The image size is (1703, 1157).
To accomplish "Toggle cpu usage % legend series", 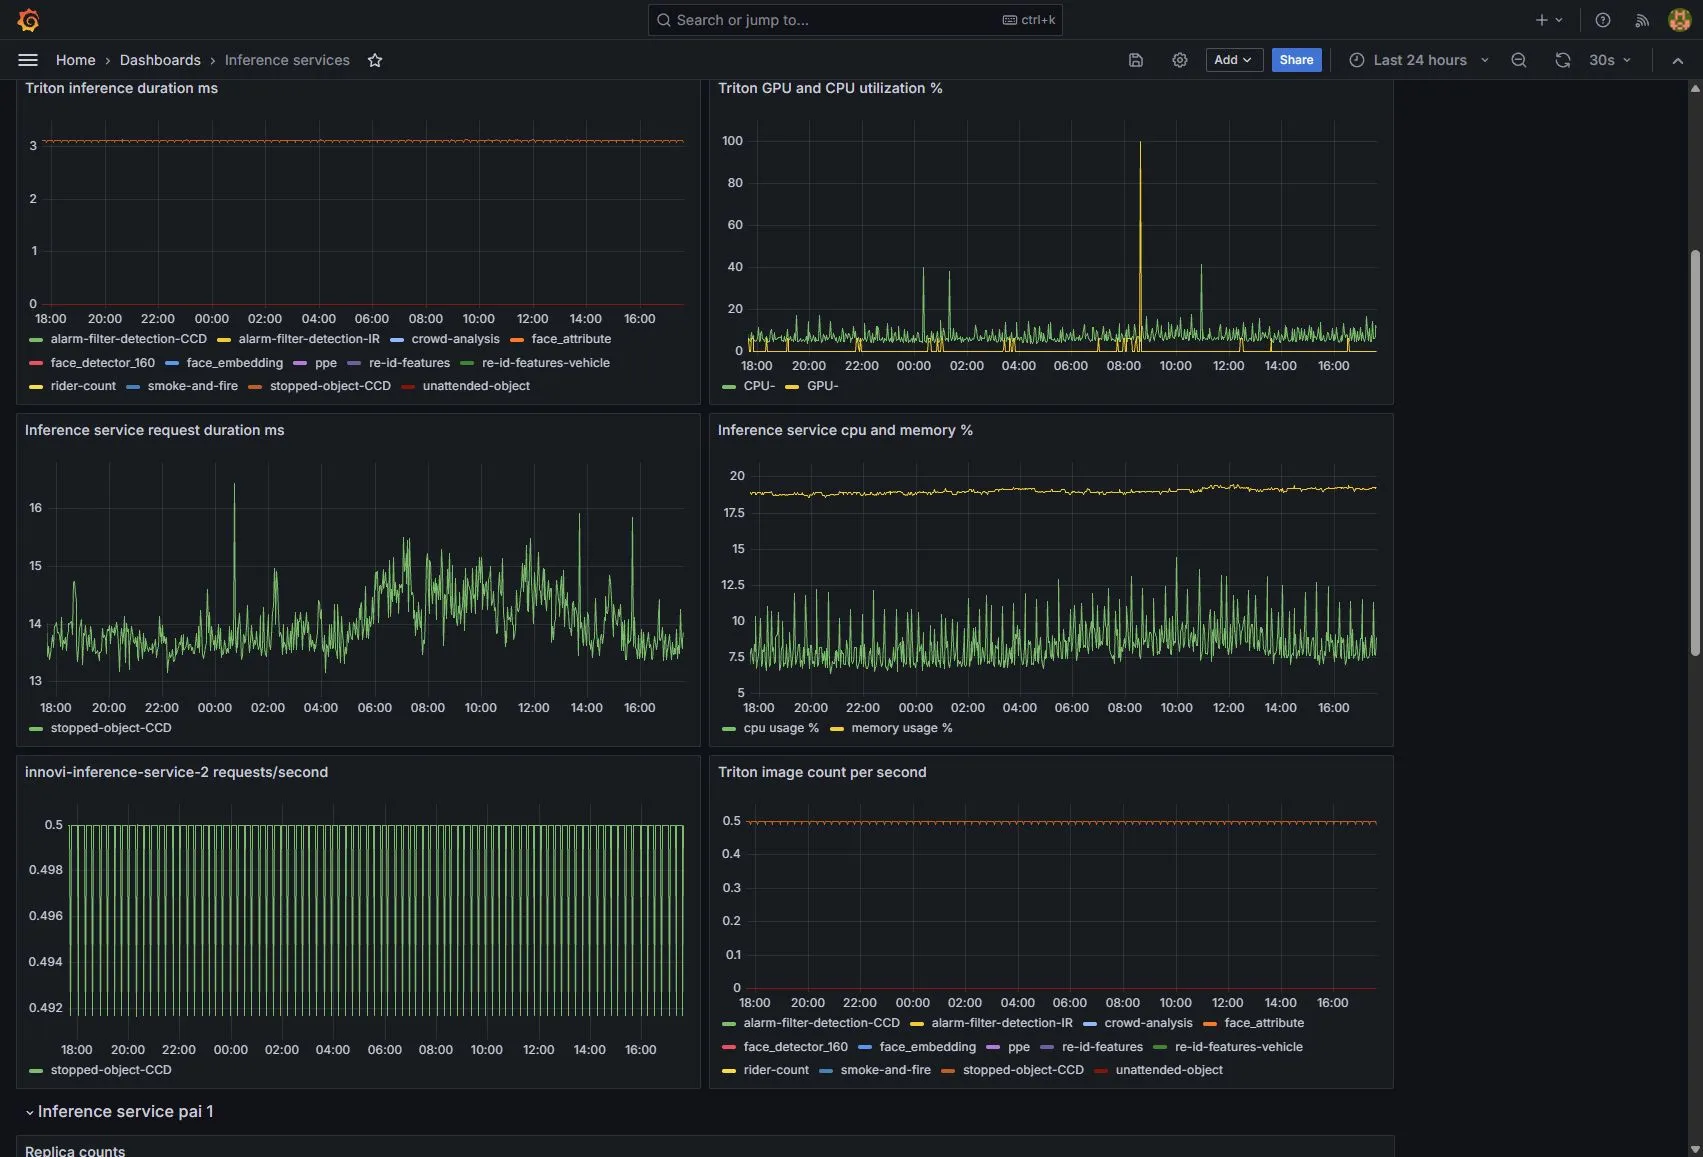I will tap(781, 728).
